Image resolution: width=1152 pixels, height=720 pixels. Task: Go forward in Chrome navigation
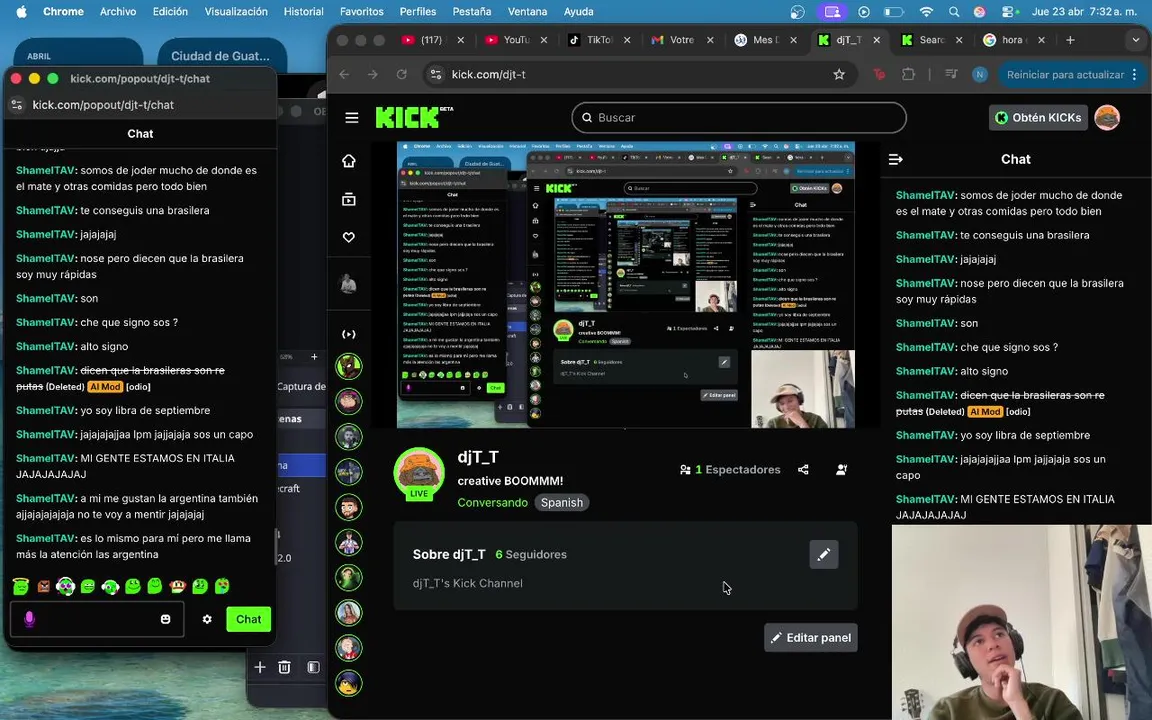[x=372, y=74]
